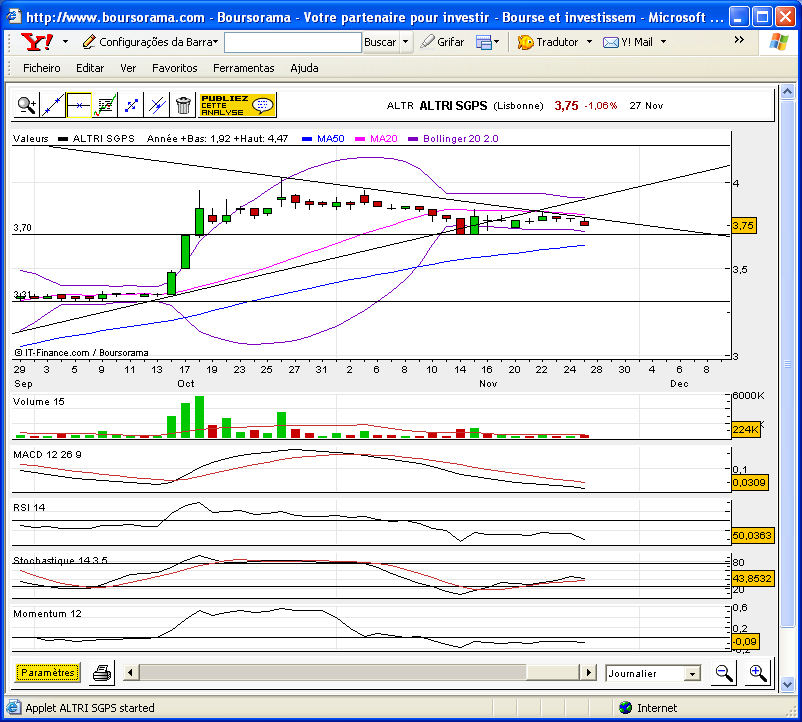Click the zoom out magnifier icon
The image size is (802, 722).
724,673
